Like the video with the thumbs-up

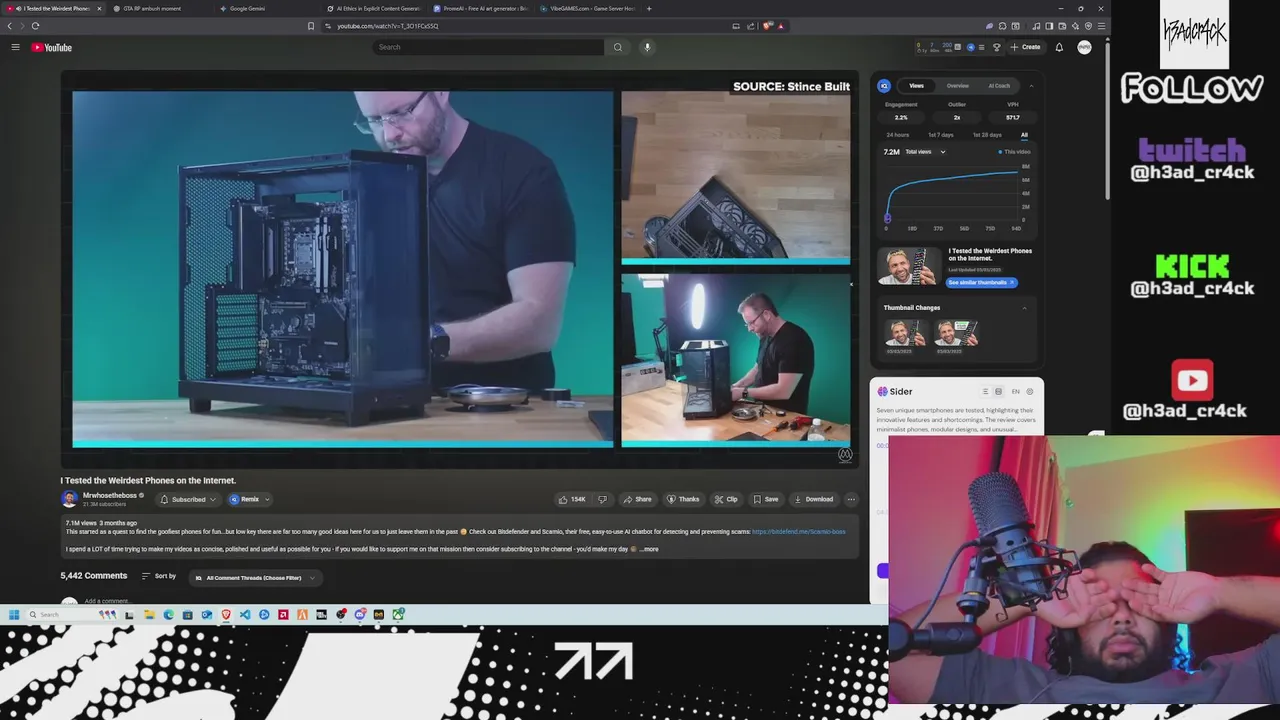(572, 499)
